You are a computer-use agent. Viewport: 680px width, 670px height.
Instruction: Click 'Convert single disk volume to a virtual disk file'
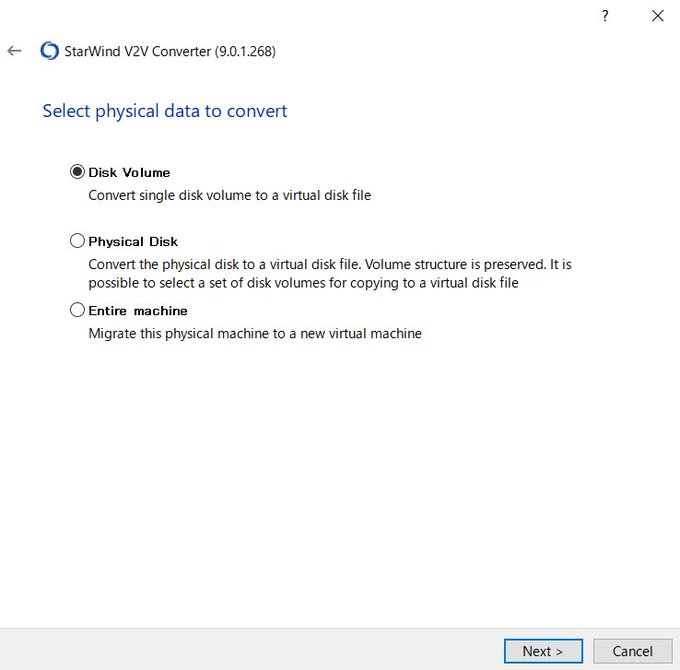tap(230, 196)
